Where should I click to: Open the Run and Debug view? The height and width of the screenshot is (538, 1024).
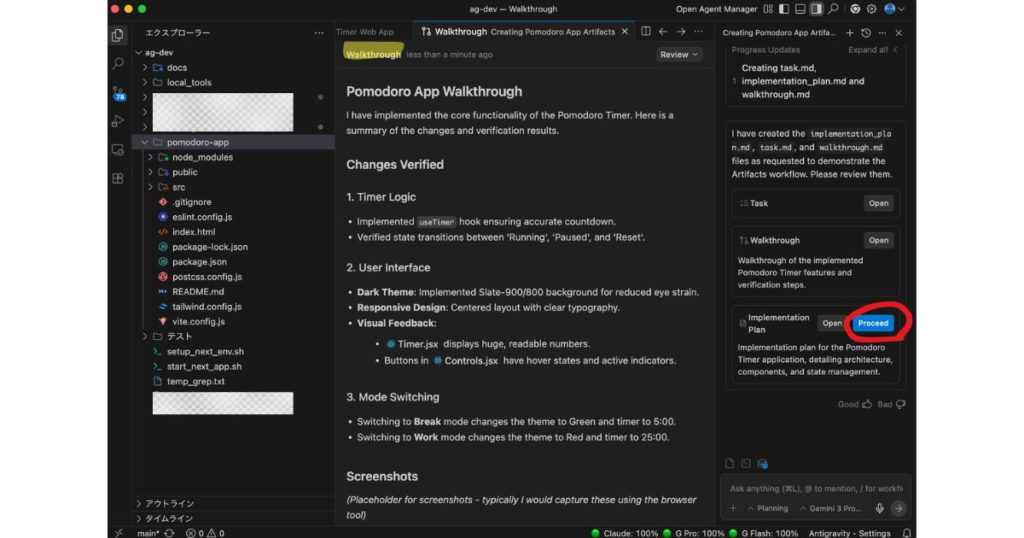pyautogui.click(x=118, y=121)
